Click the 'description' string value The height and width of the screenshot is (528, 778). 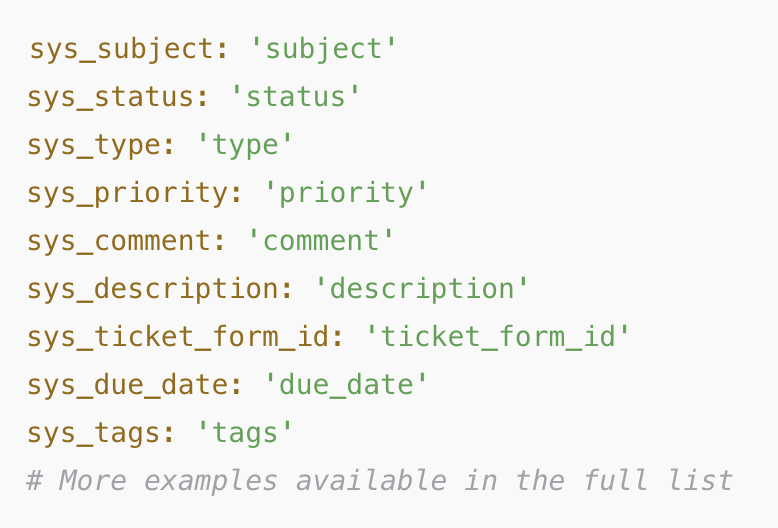pyautogui.click(x=422, y=289)
